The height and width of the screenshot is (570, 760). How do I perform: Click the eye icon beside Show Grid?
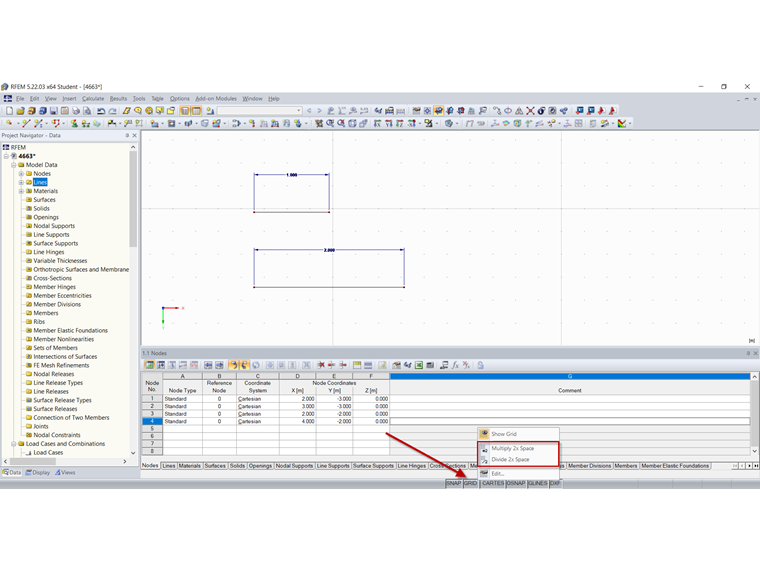484,434
